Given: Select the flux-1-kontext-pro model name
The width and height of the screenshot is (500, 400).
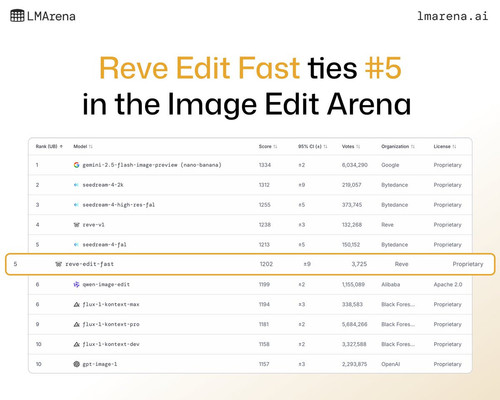Looking at the screenshot, I should 111,324.
